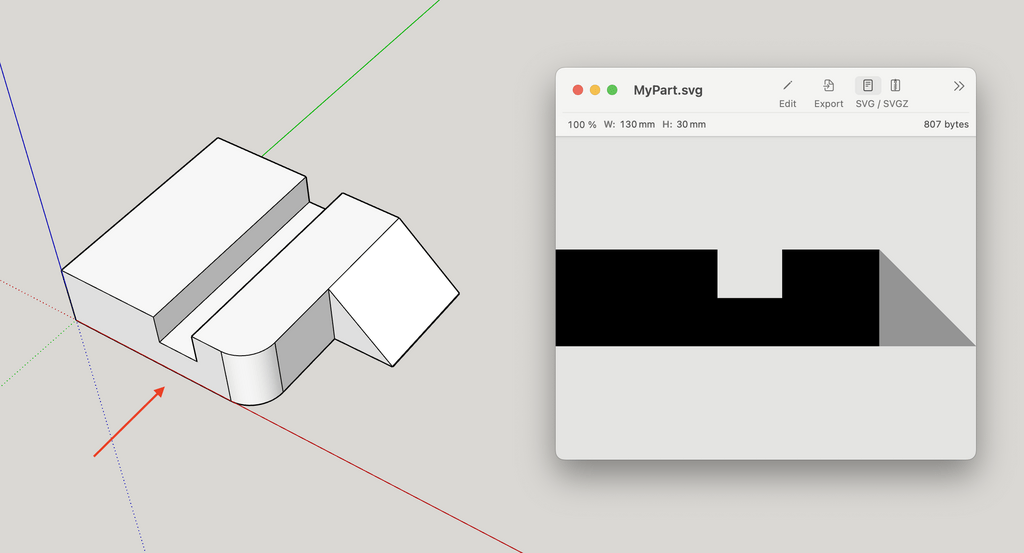The image size is (1024, 553).
Task: Switch to SVGZ compressed view icon
Action: pos(895,86)
